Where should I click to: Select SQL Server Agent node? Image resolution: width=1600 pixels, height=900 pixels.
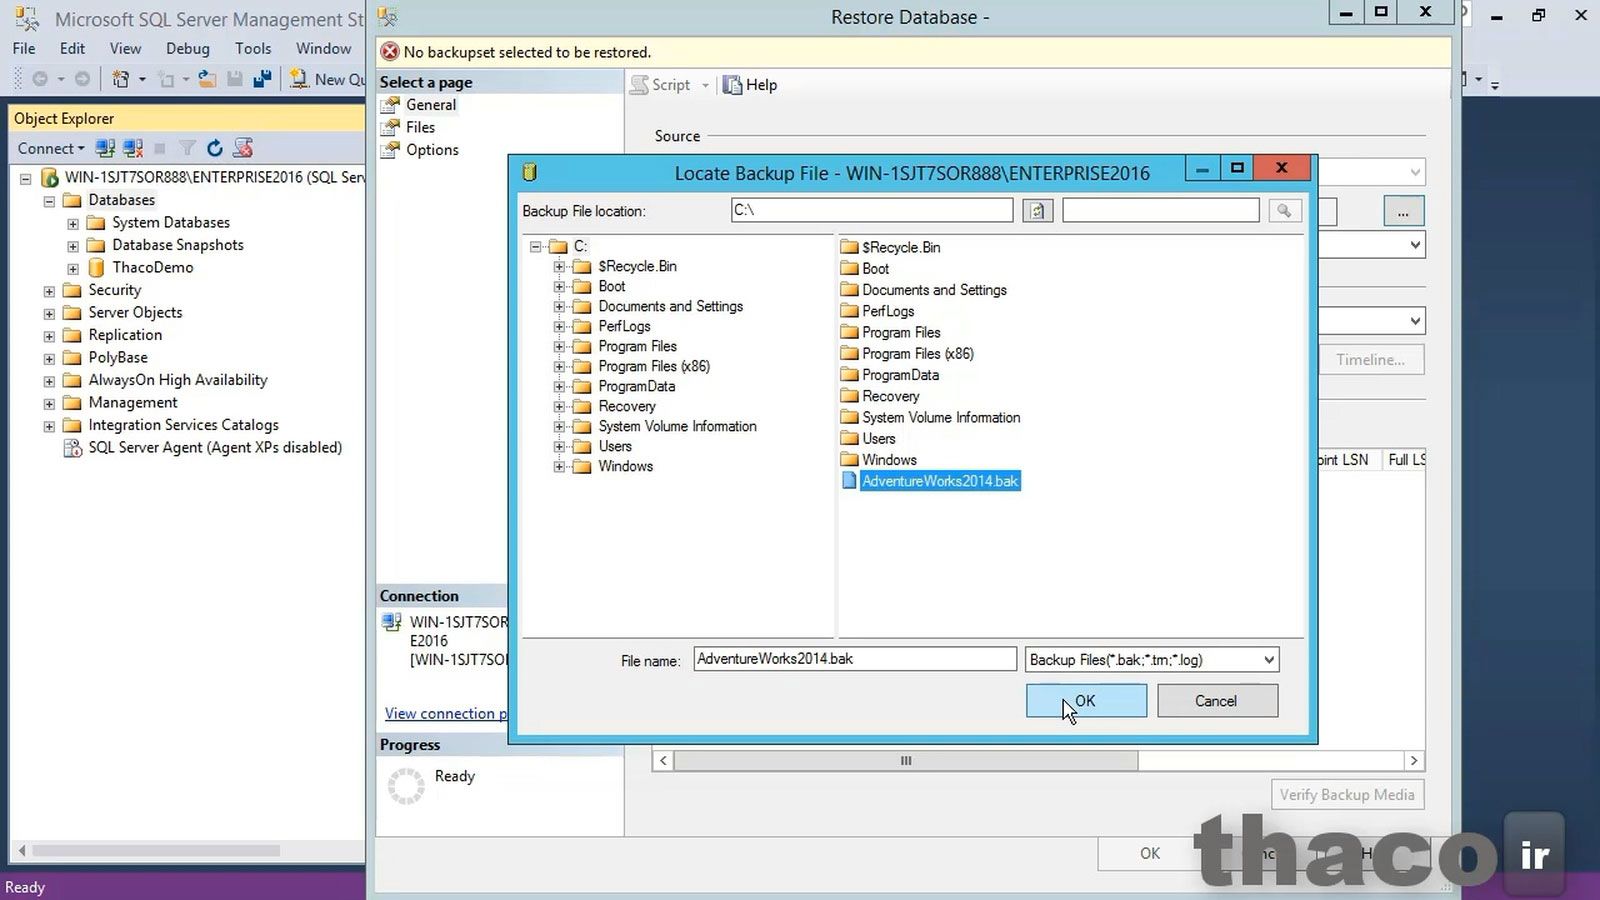click(x=214, y=447)
